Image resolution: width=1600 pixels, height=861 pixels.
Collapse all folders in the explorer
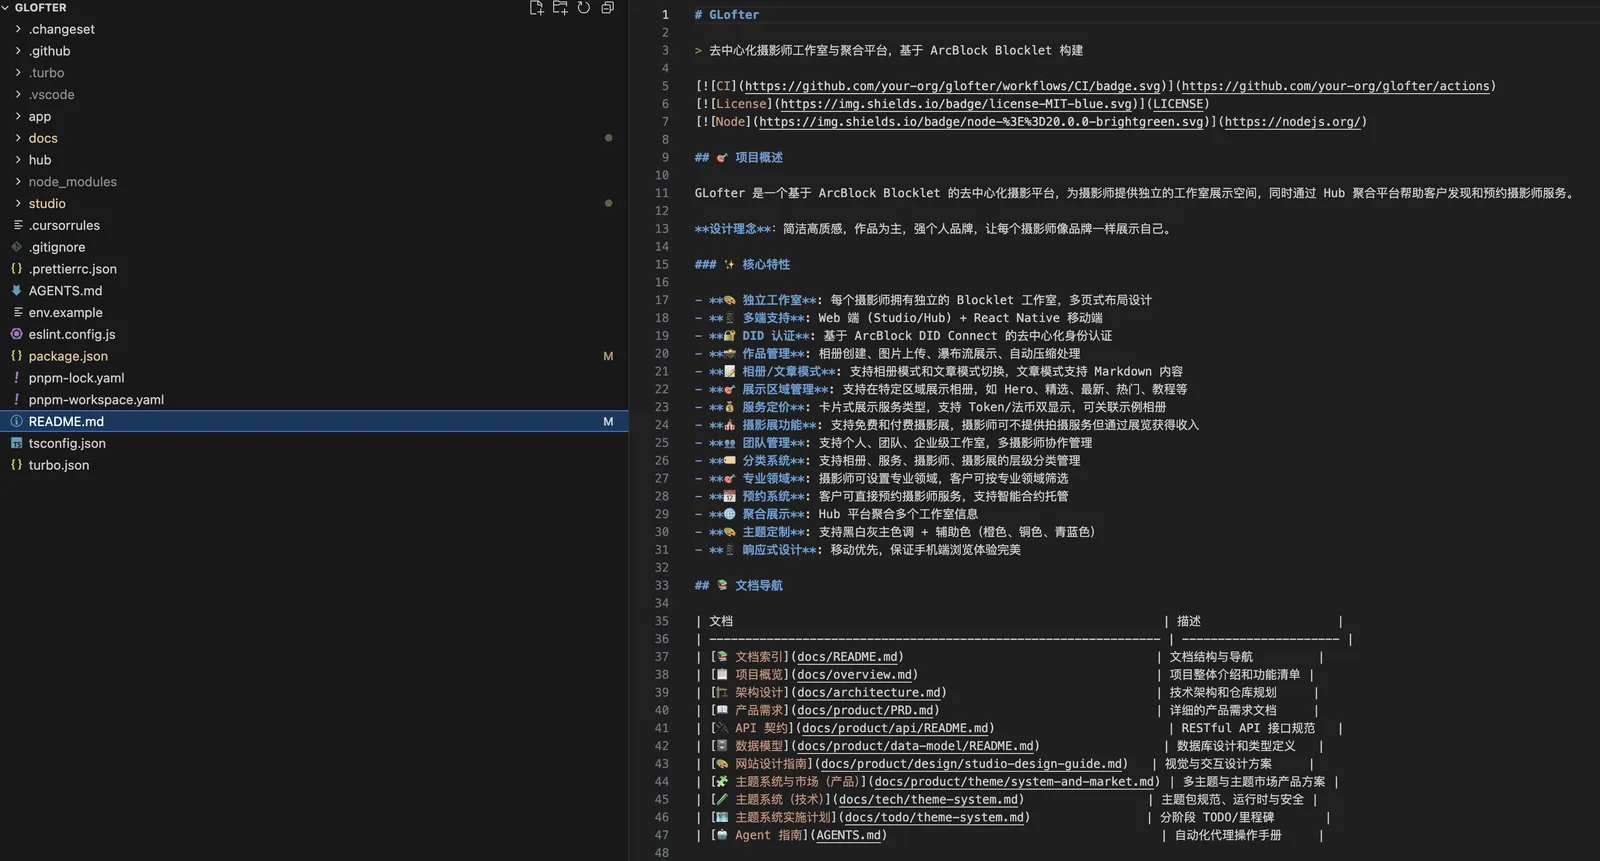[x=607, y=8]
